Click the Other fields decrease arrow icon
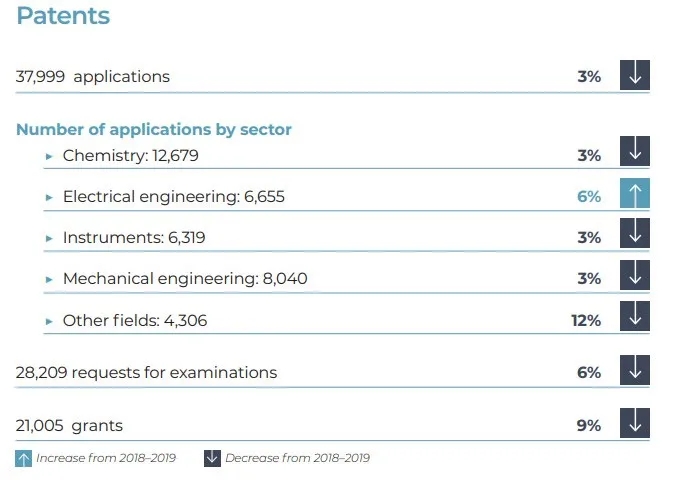Image resolution: width=686 pixels, height=480 pixels. tap(635, 317)
